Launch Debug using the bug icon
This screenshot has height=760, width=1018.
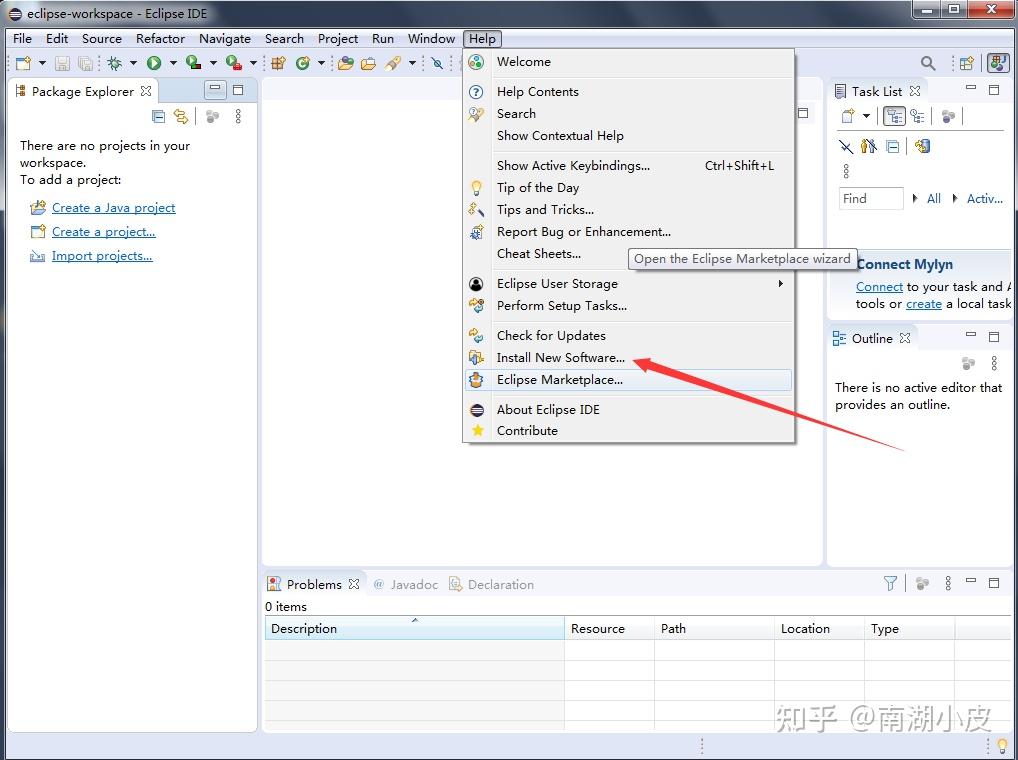[115, 63]
